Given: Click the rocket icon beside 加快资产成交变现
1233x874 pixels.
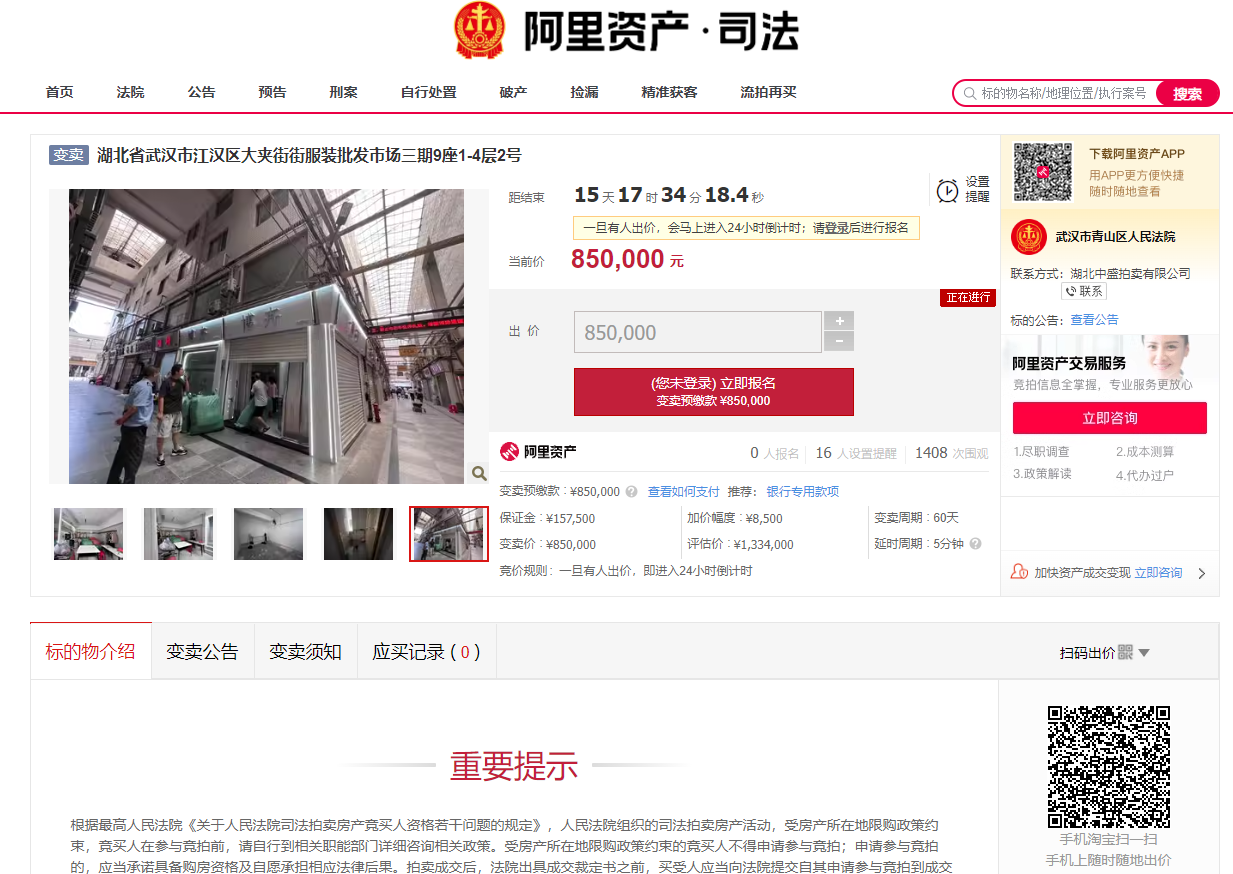Looking at the screenshot, I should click(1019, 572).
